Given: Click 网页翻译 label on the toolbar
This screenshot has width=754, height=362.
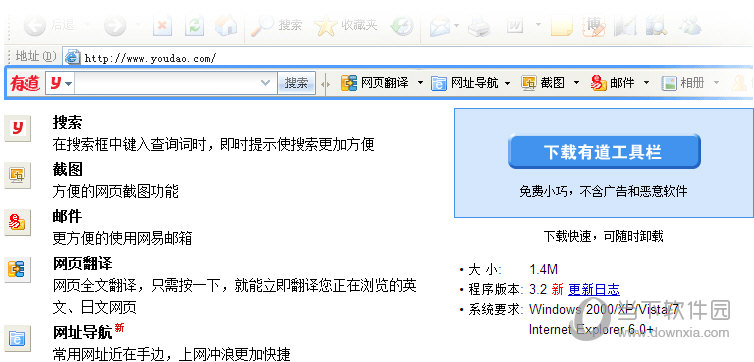Looking at the screenshot, I should click(385, 83).
